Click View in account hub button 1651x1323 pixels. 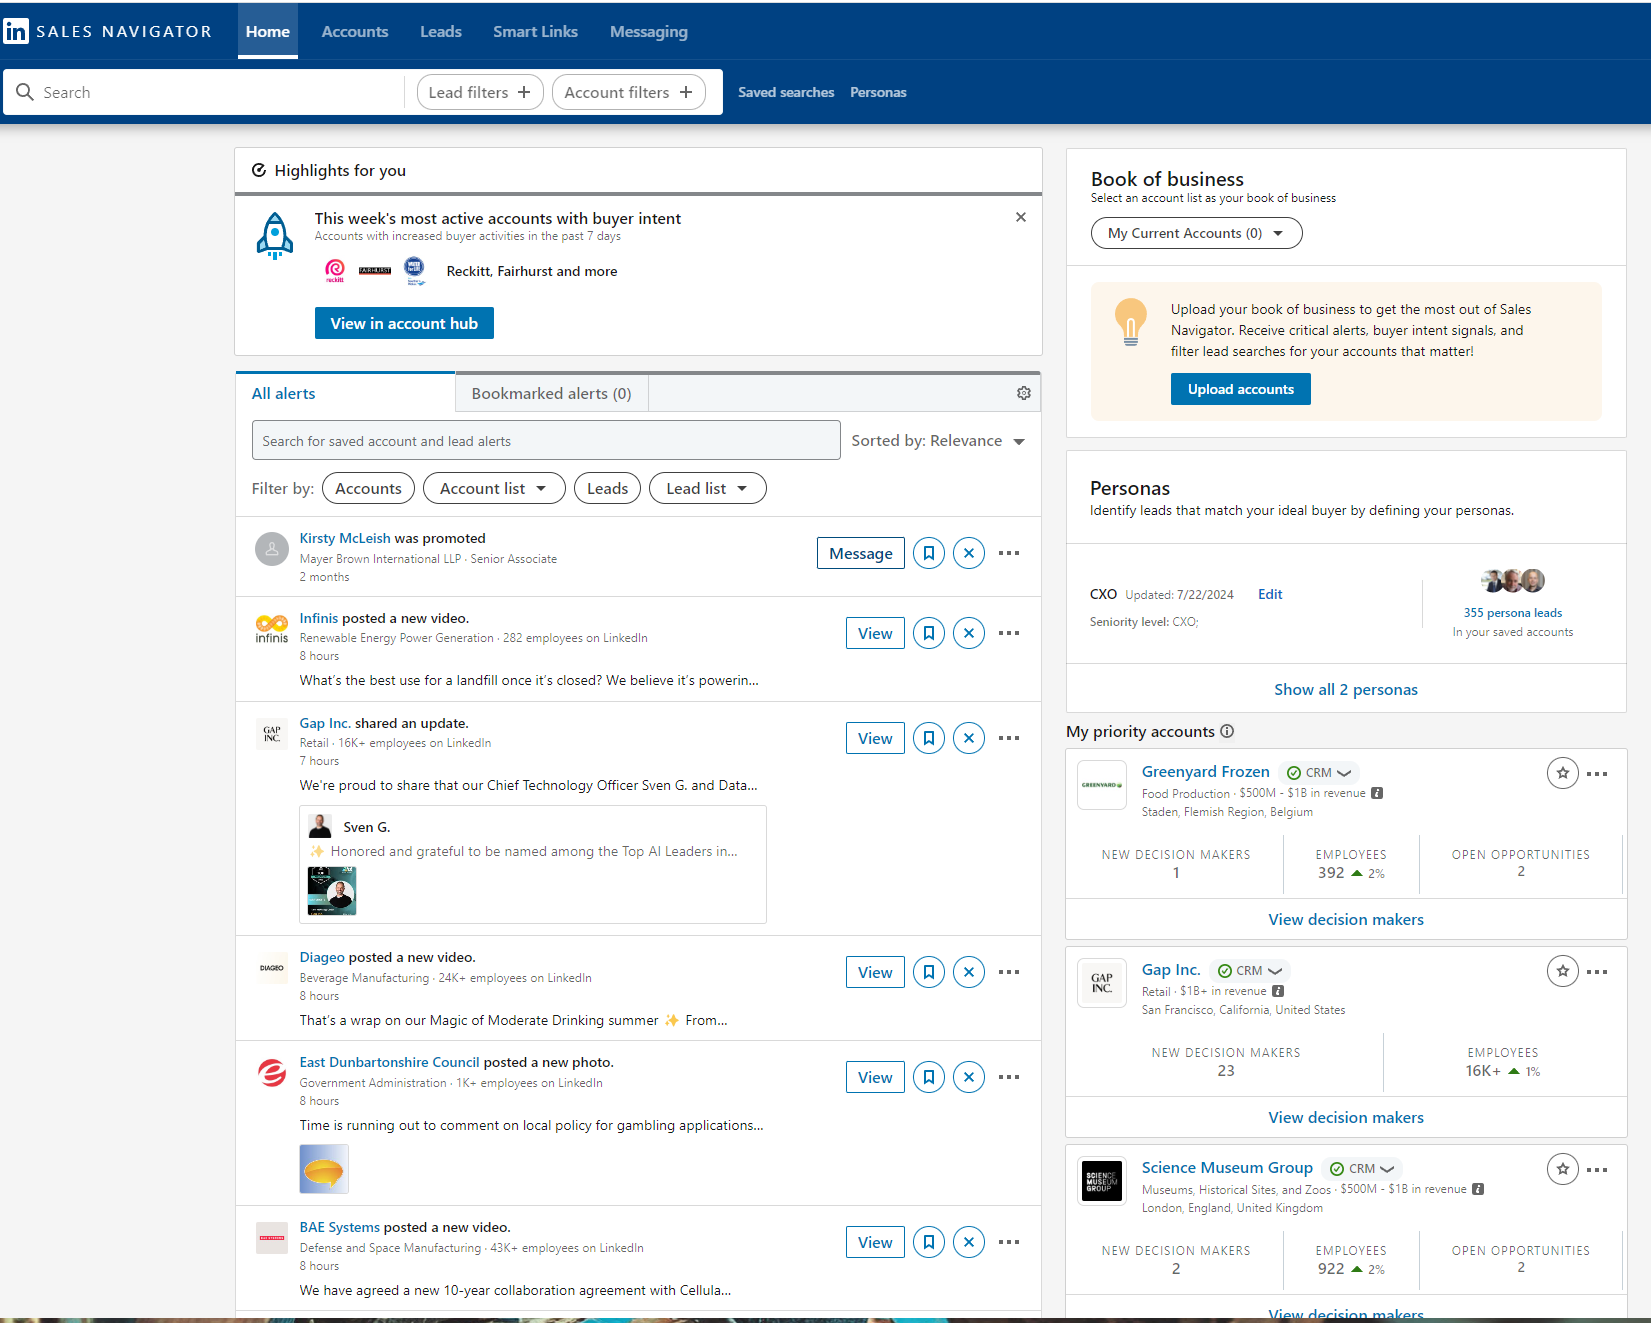tap(404, 323)
